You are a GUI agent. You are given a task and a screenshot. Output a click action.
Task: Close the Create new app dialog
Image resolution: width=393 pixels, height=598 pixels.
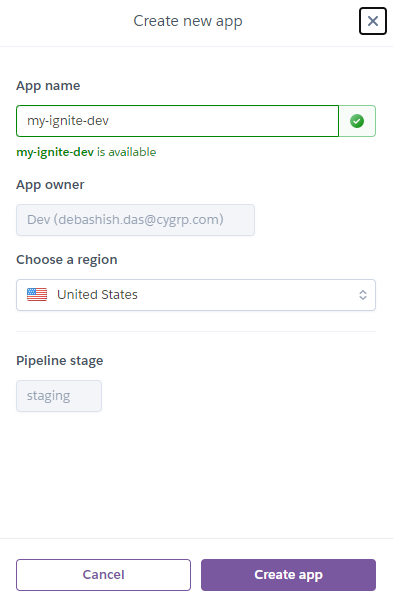point(373,21)
